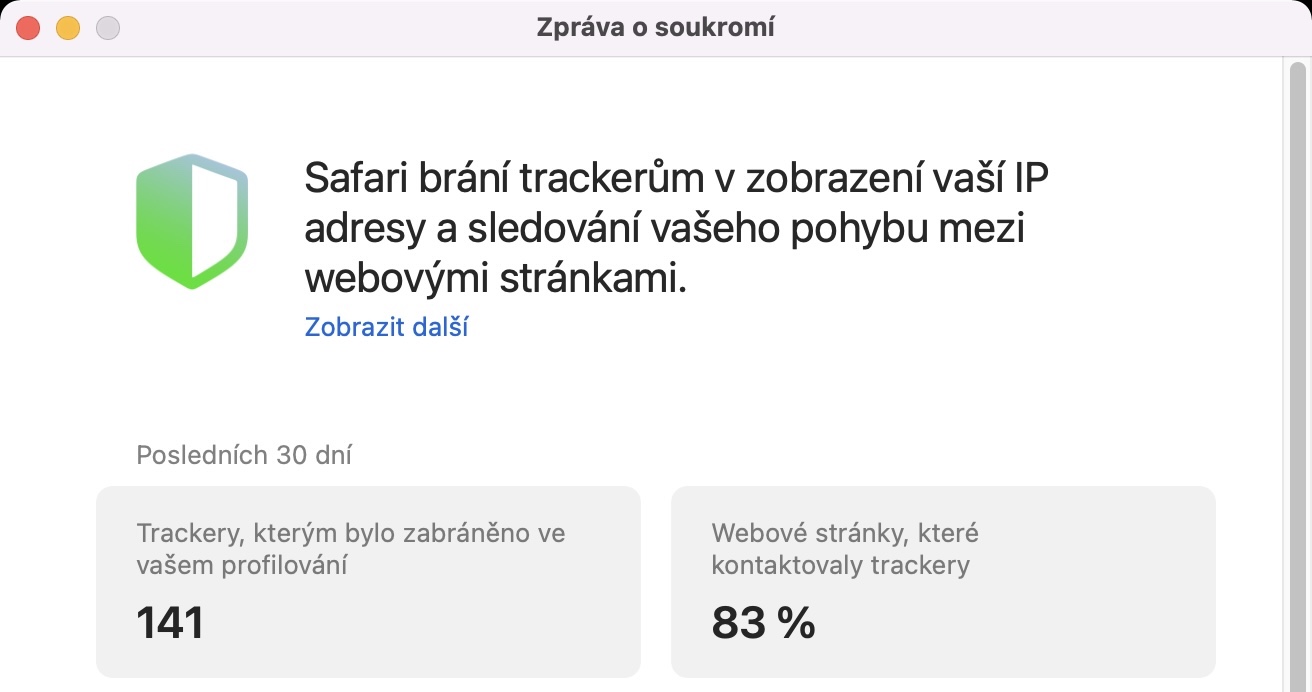Click the green privacy shield icon
Viewport: 1312px width, 692px height.
coord(191,221)
